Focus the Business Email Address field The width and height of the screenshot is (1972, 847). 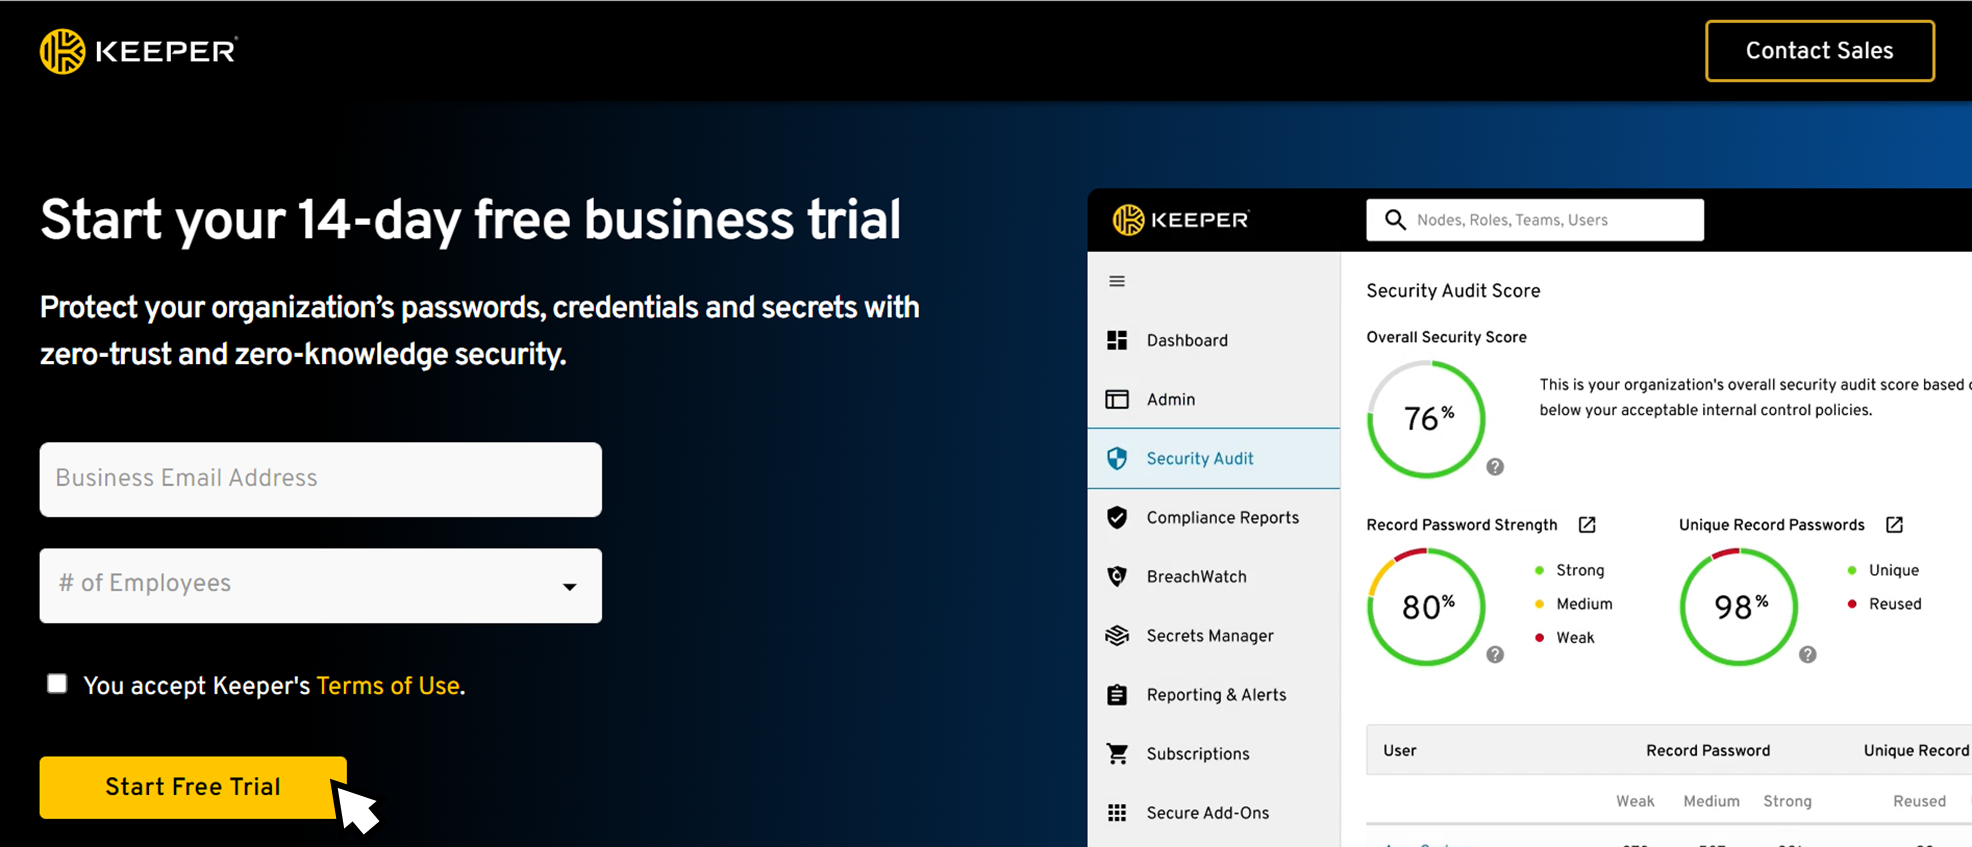[x=321, y=479]
